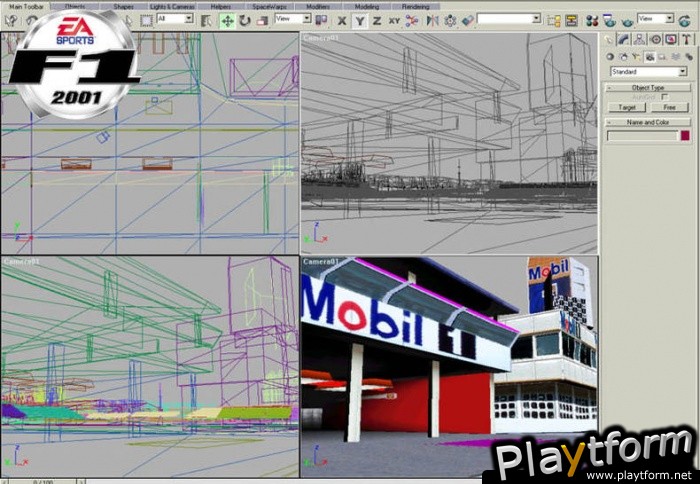Restrict transform to XY plane

(x=394, y=21)
